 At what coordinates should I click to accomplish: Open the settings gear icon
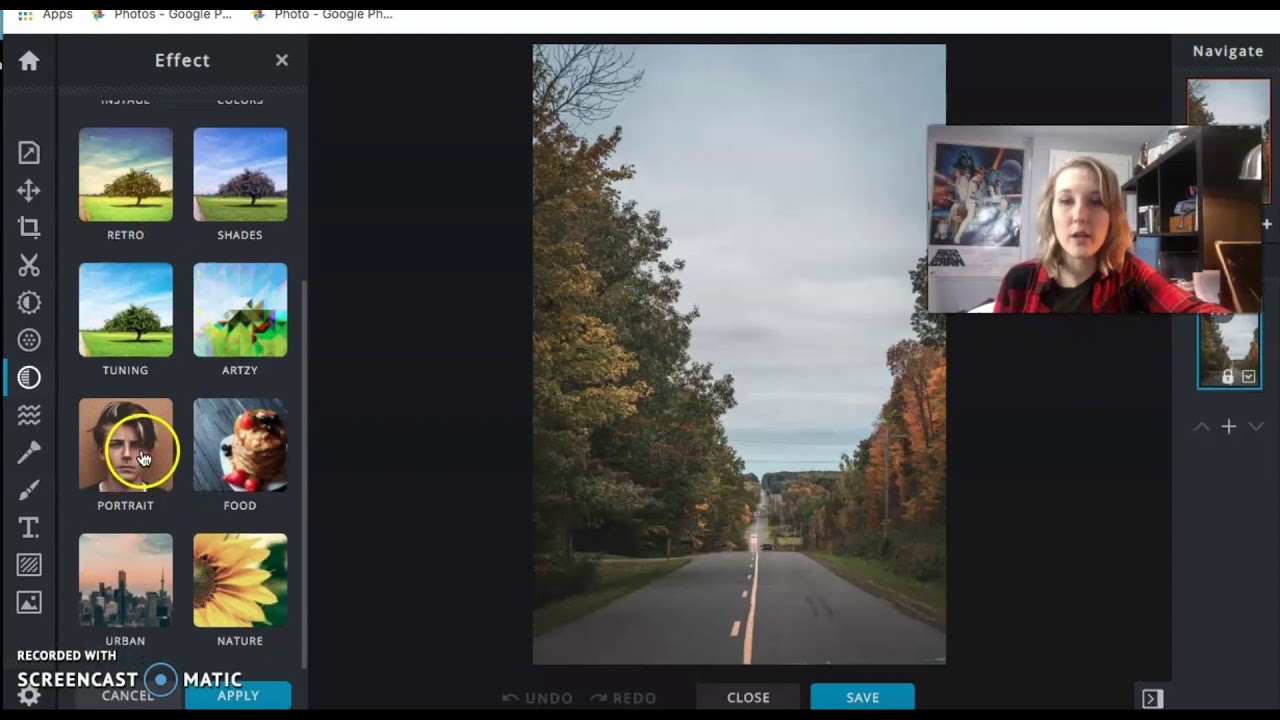pyautogui.click(x=29, y=696)
